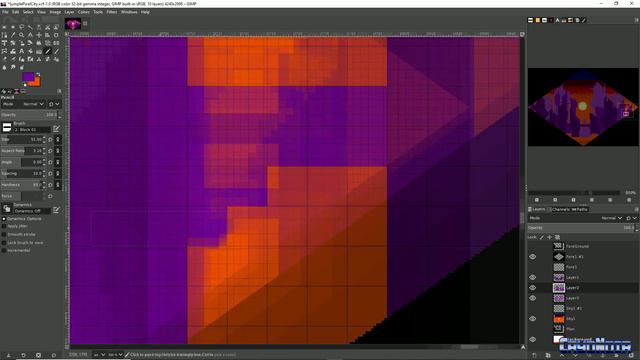Select the Smudge tool

click(13, 67)
